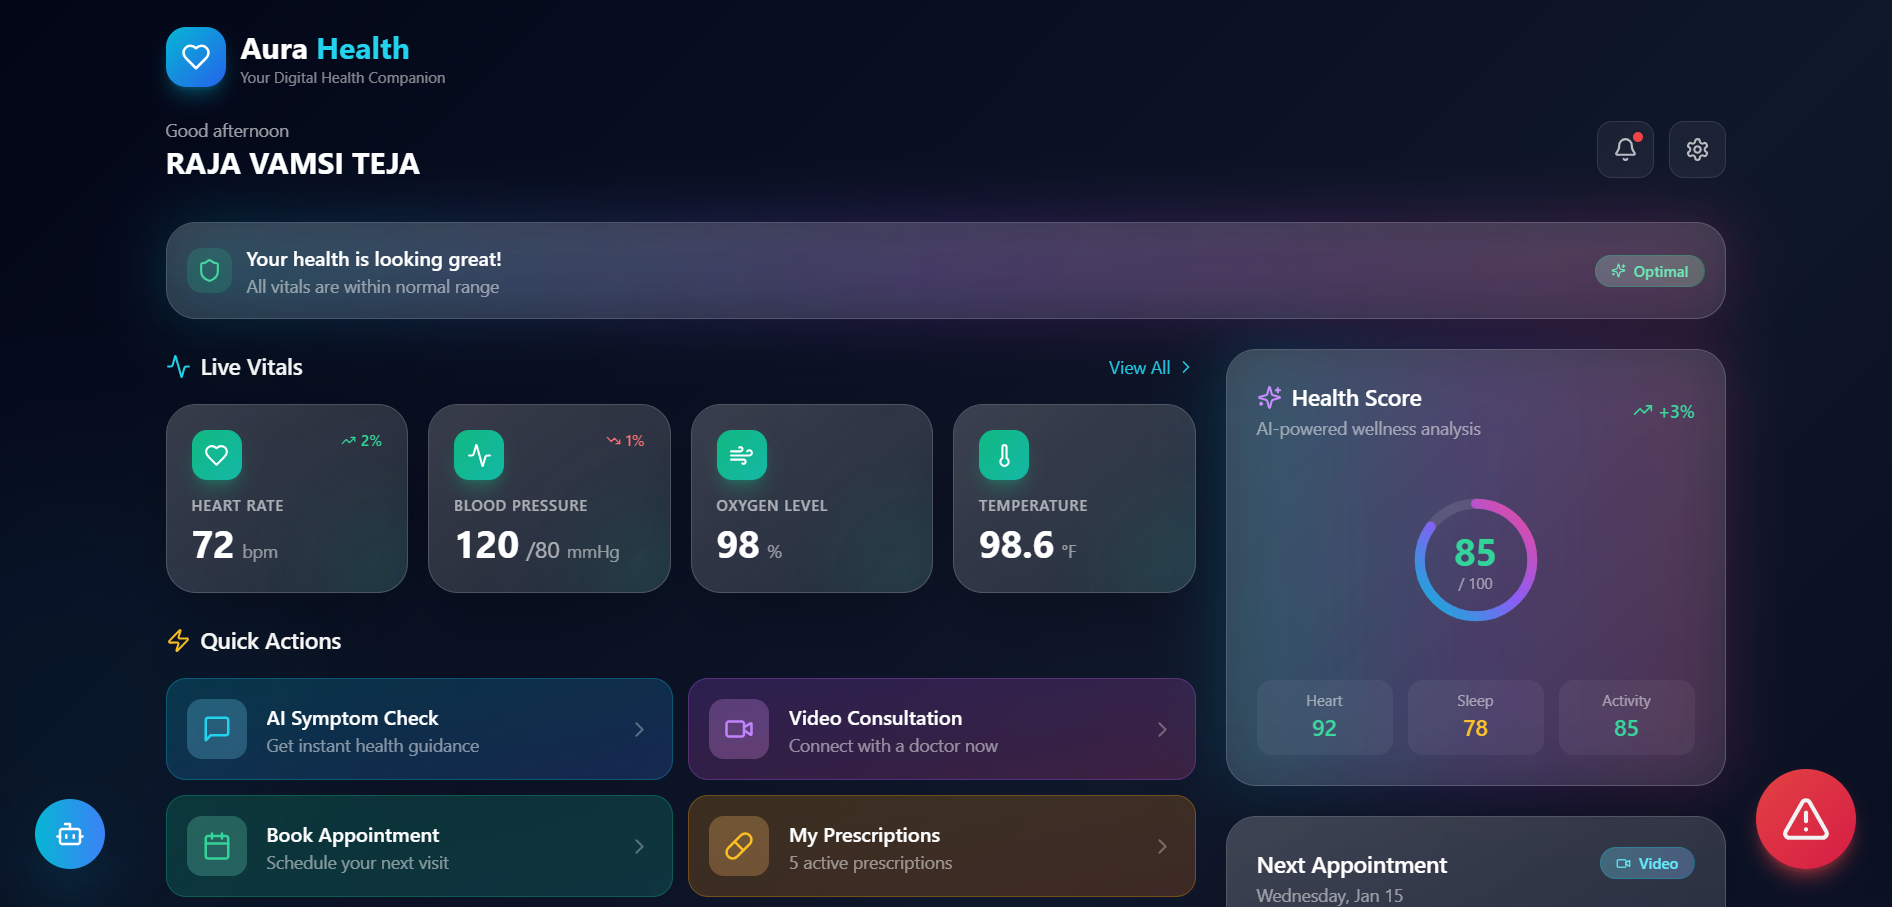Click the temperature thermometer icon

[1004, 455]
